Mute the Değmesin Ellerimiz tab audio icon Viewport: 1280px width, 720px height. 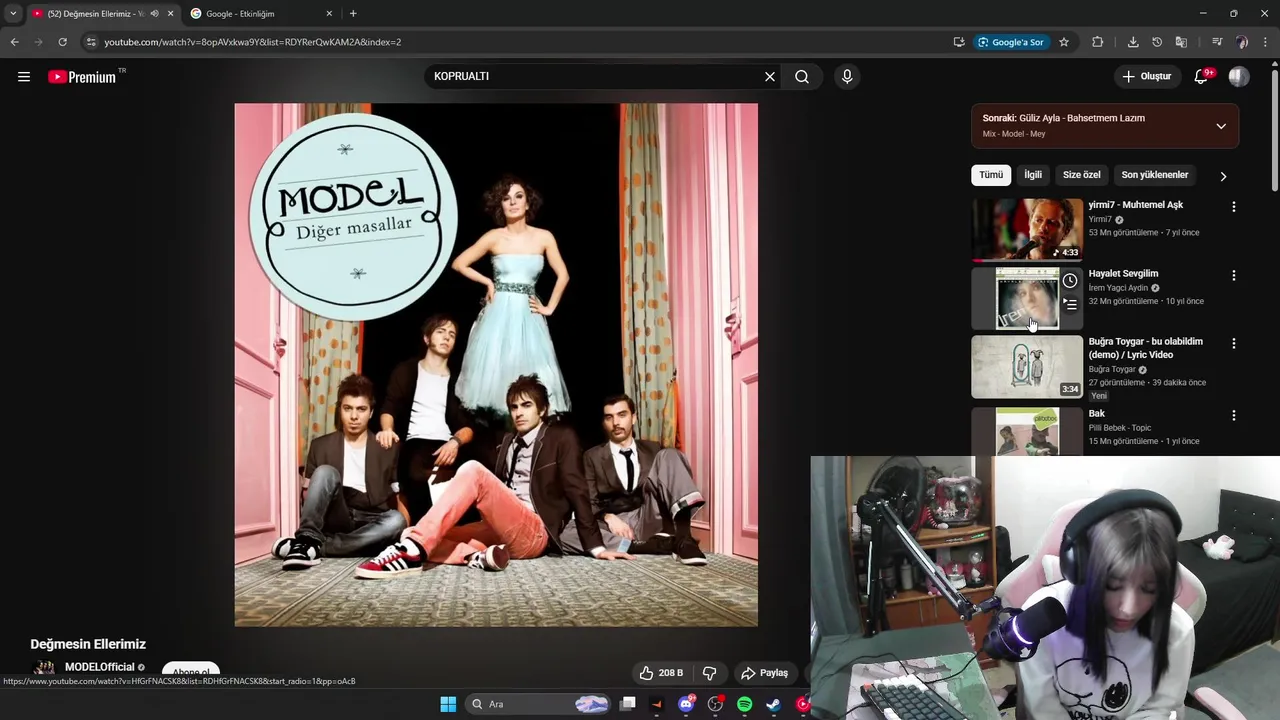coord(154,13)
